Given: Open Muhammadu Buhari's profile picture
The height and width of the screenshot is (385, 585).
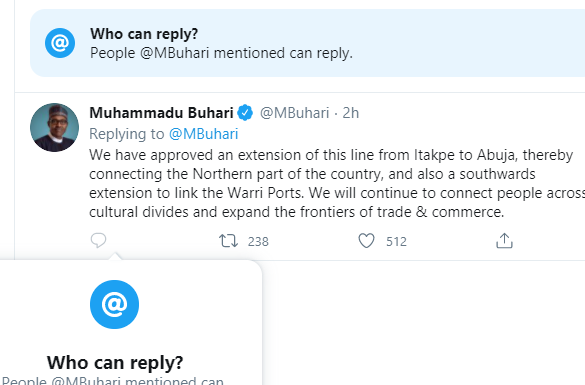Looking at the screenshot, I should tap(54, 128).
